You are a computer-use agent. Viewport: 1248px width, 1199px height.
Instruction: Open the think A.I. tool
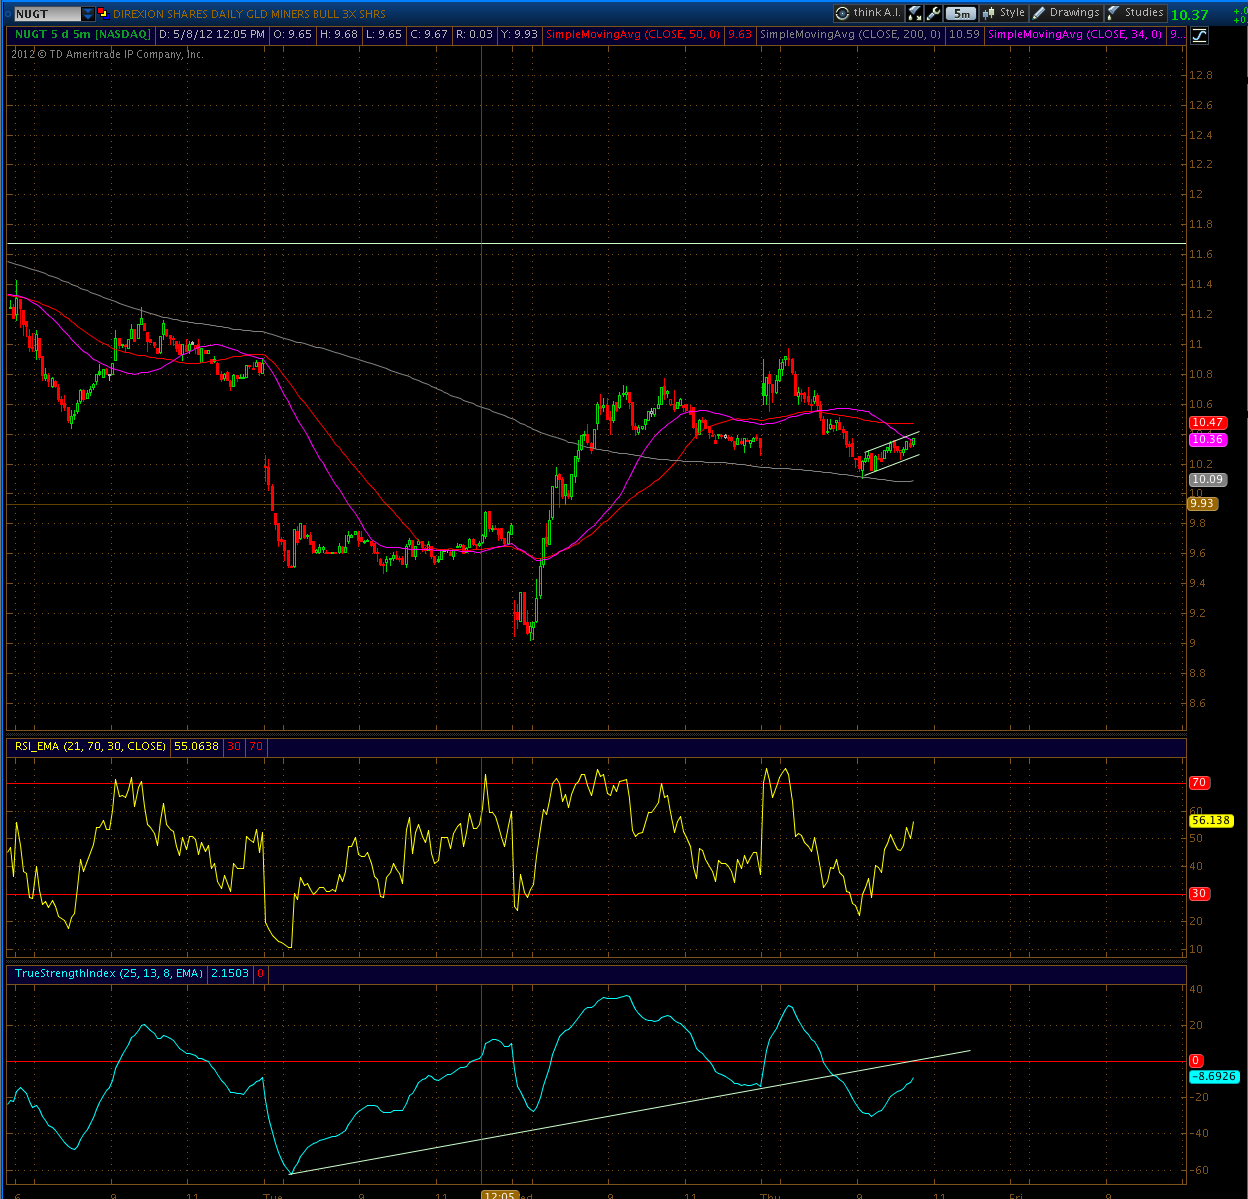click(868, 13)
